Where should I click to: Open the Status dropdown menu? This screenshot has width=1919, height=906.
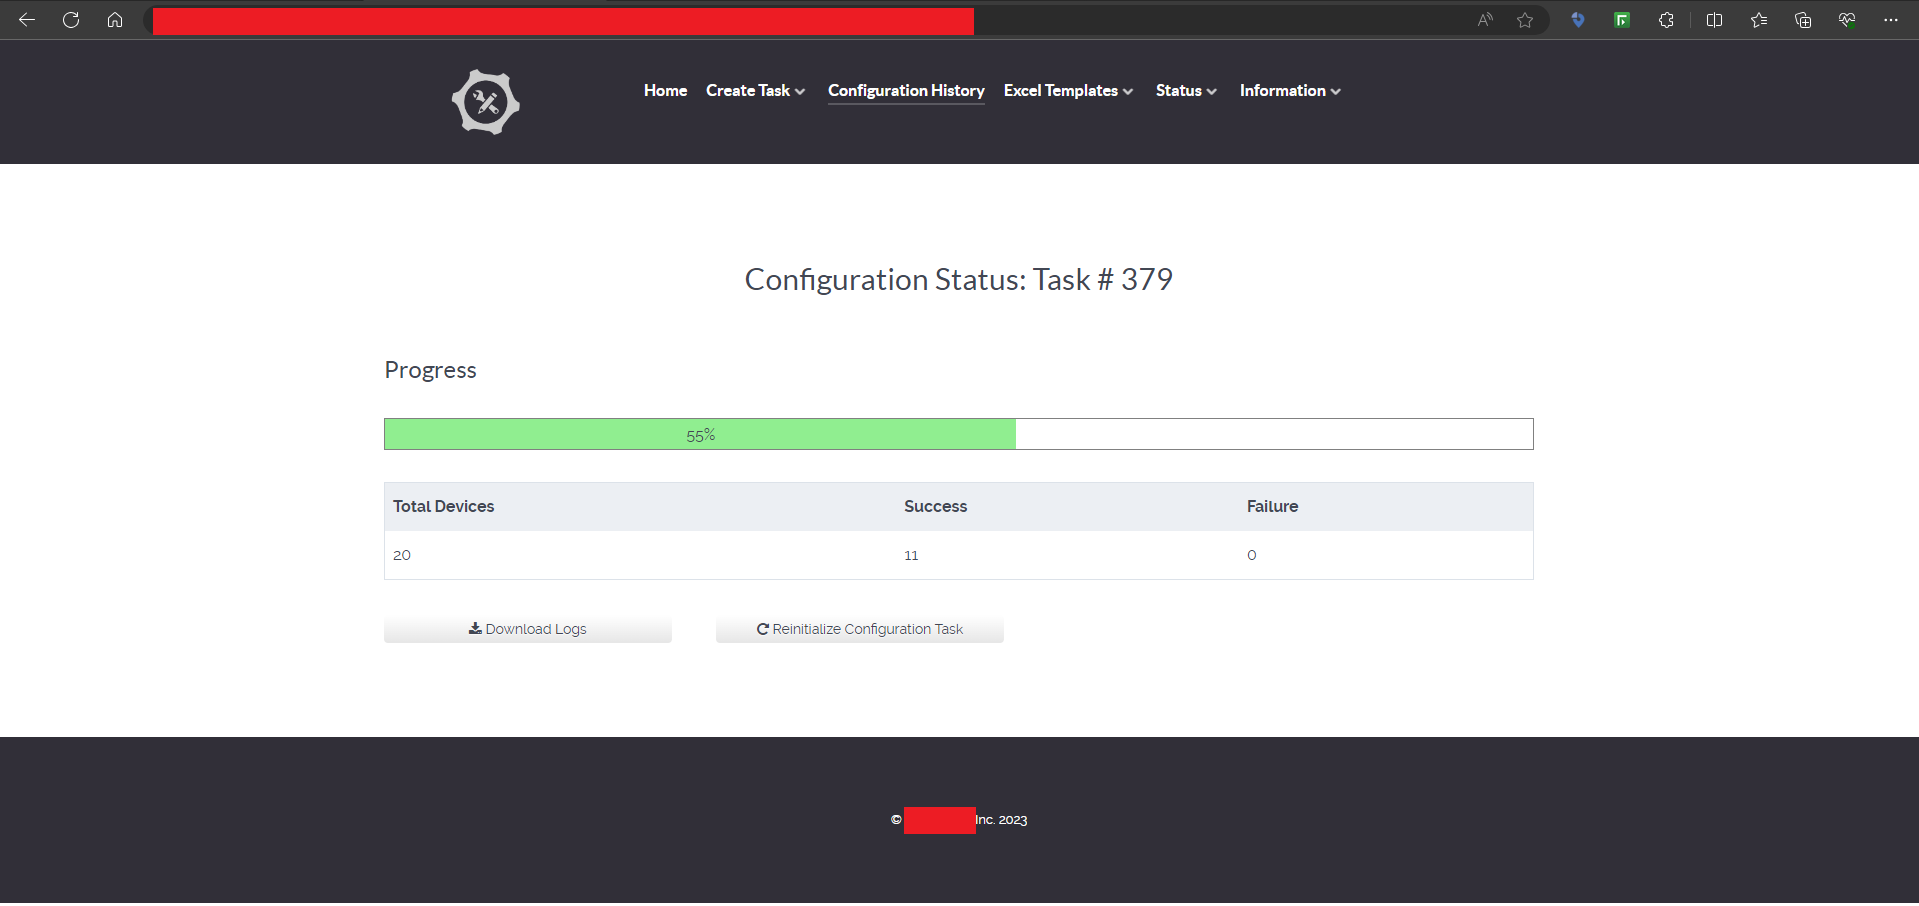[x=1186, y=91]
